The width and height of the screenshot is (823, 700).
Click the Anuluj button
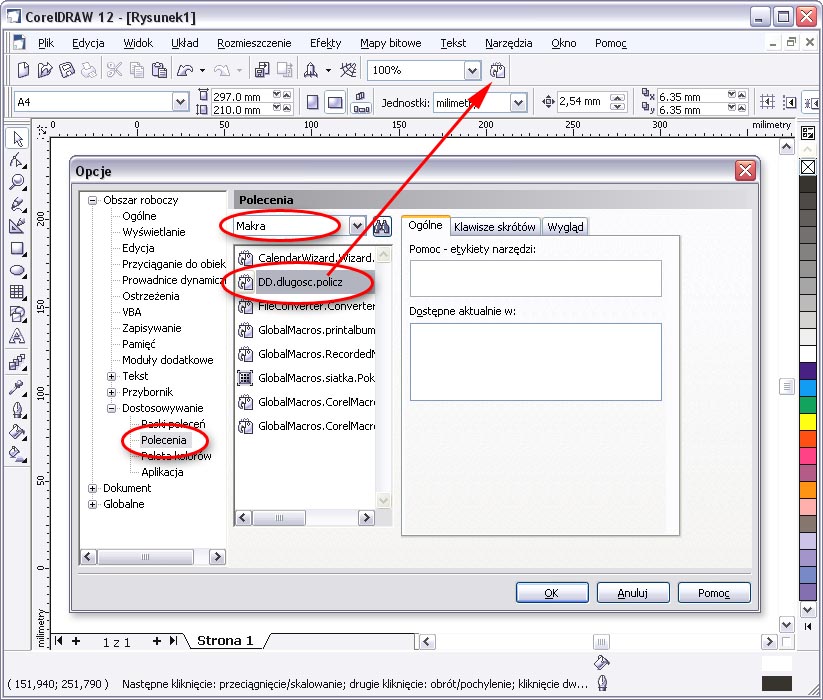point(632,593)
